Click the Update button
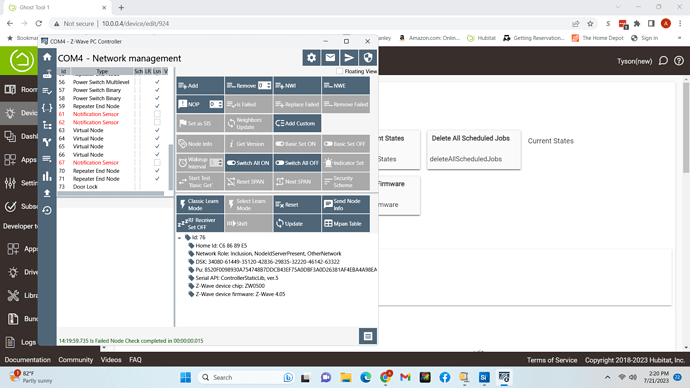This screenshot has width=690, height=388. coord(297,223)
